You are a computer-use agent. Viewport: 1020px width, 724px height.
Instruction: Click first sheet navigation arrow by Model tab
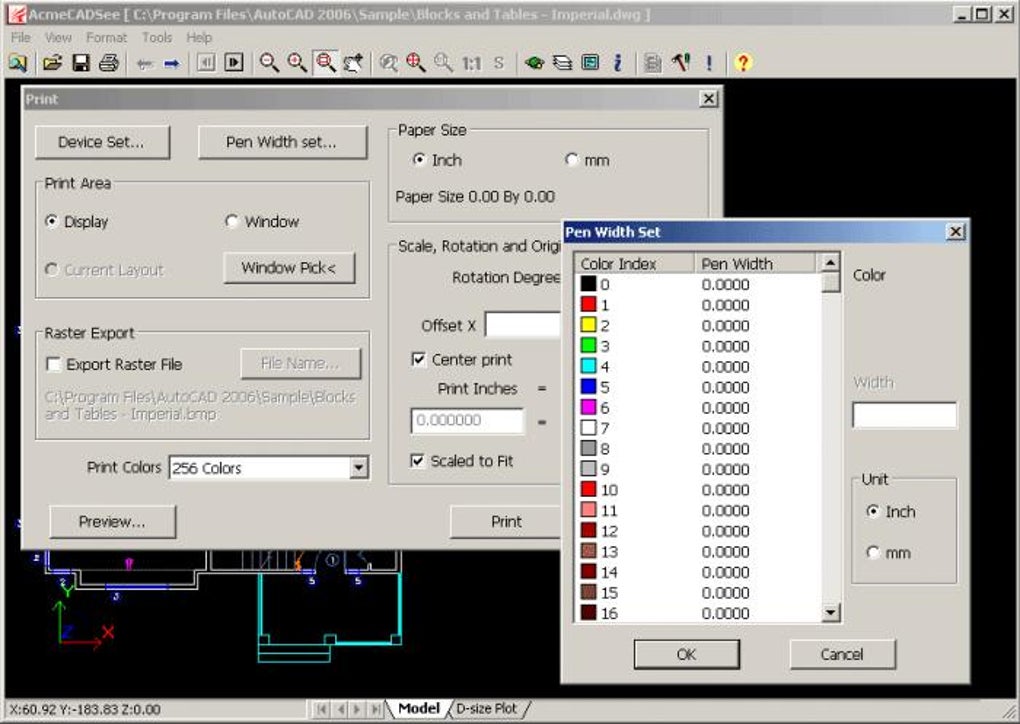[x=321, y=709]
